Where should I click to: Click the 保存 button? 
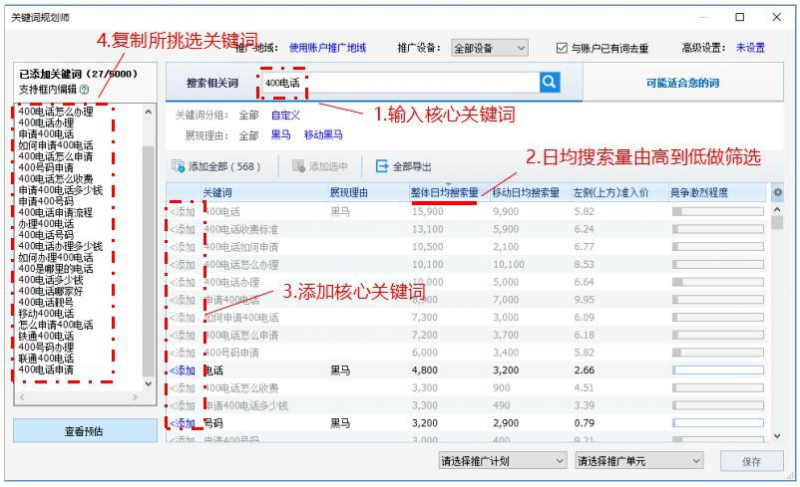(752, 462)
